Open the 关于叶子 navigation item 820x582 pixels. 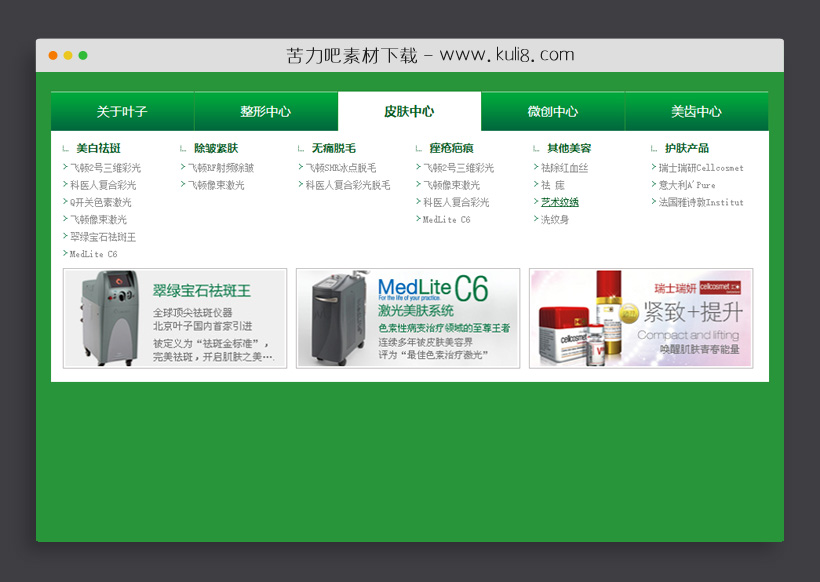pyautogui.click(x=123, y=111)
